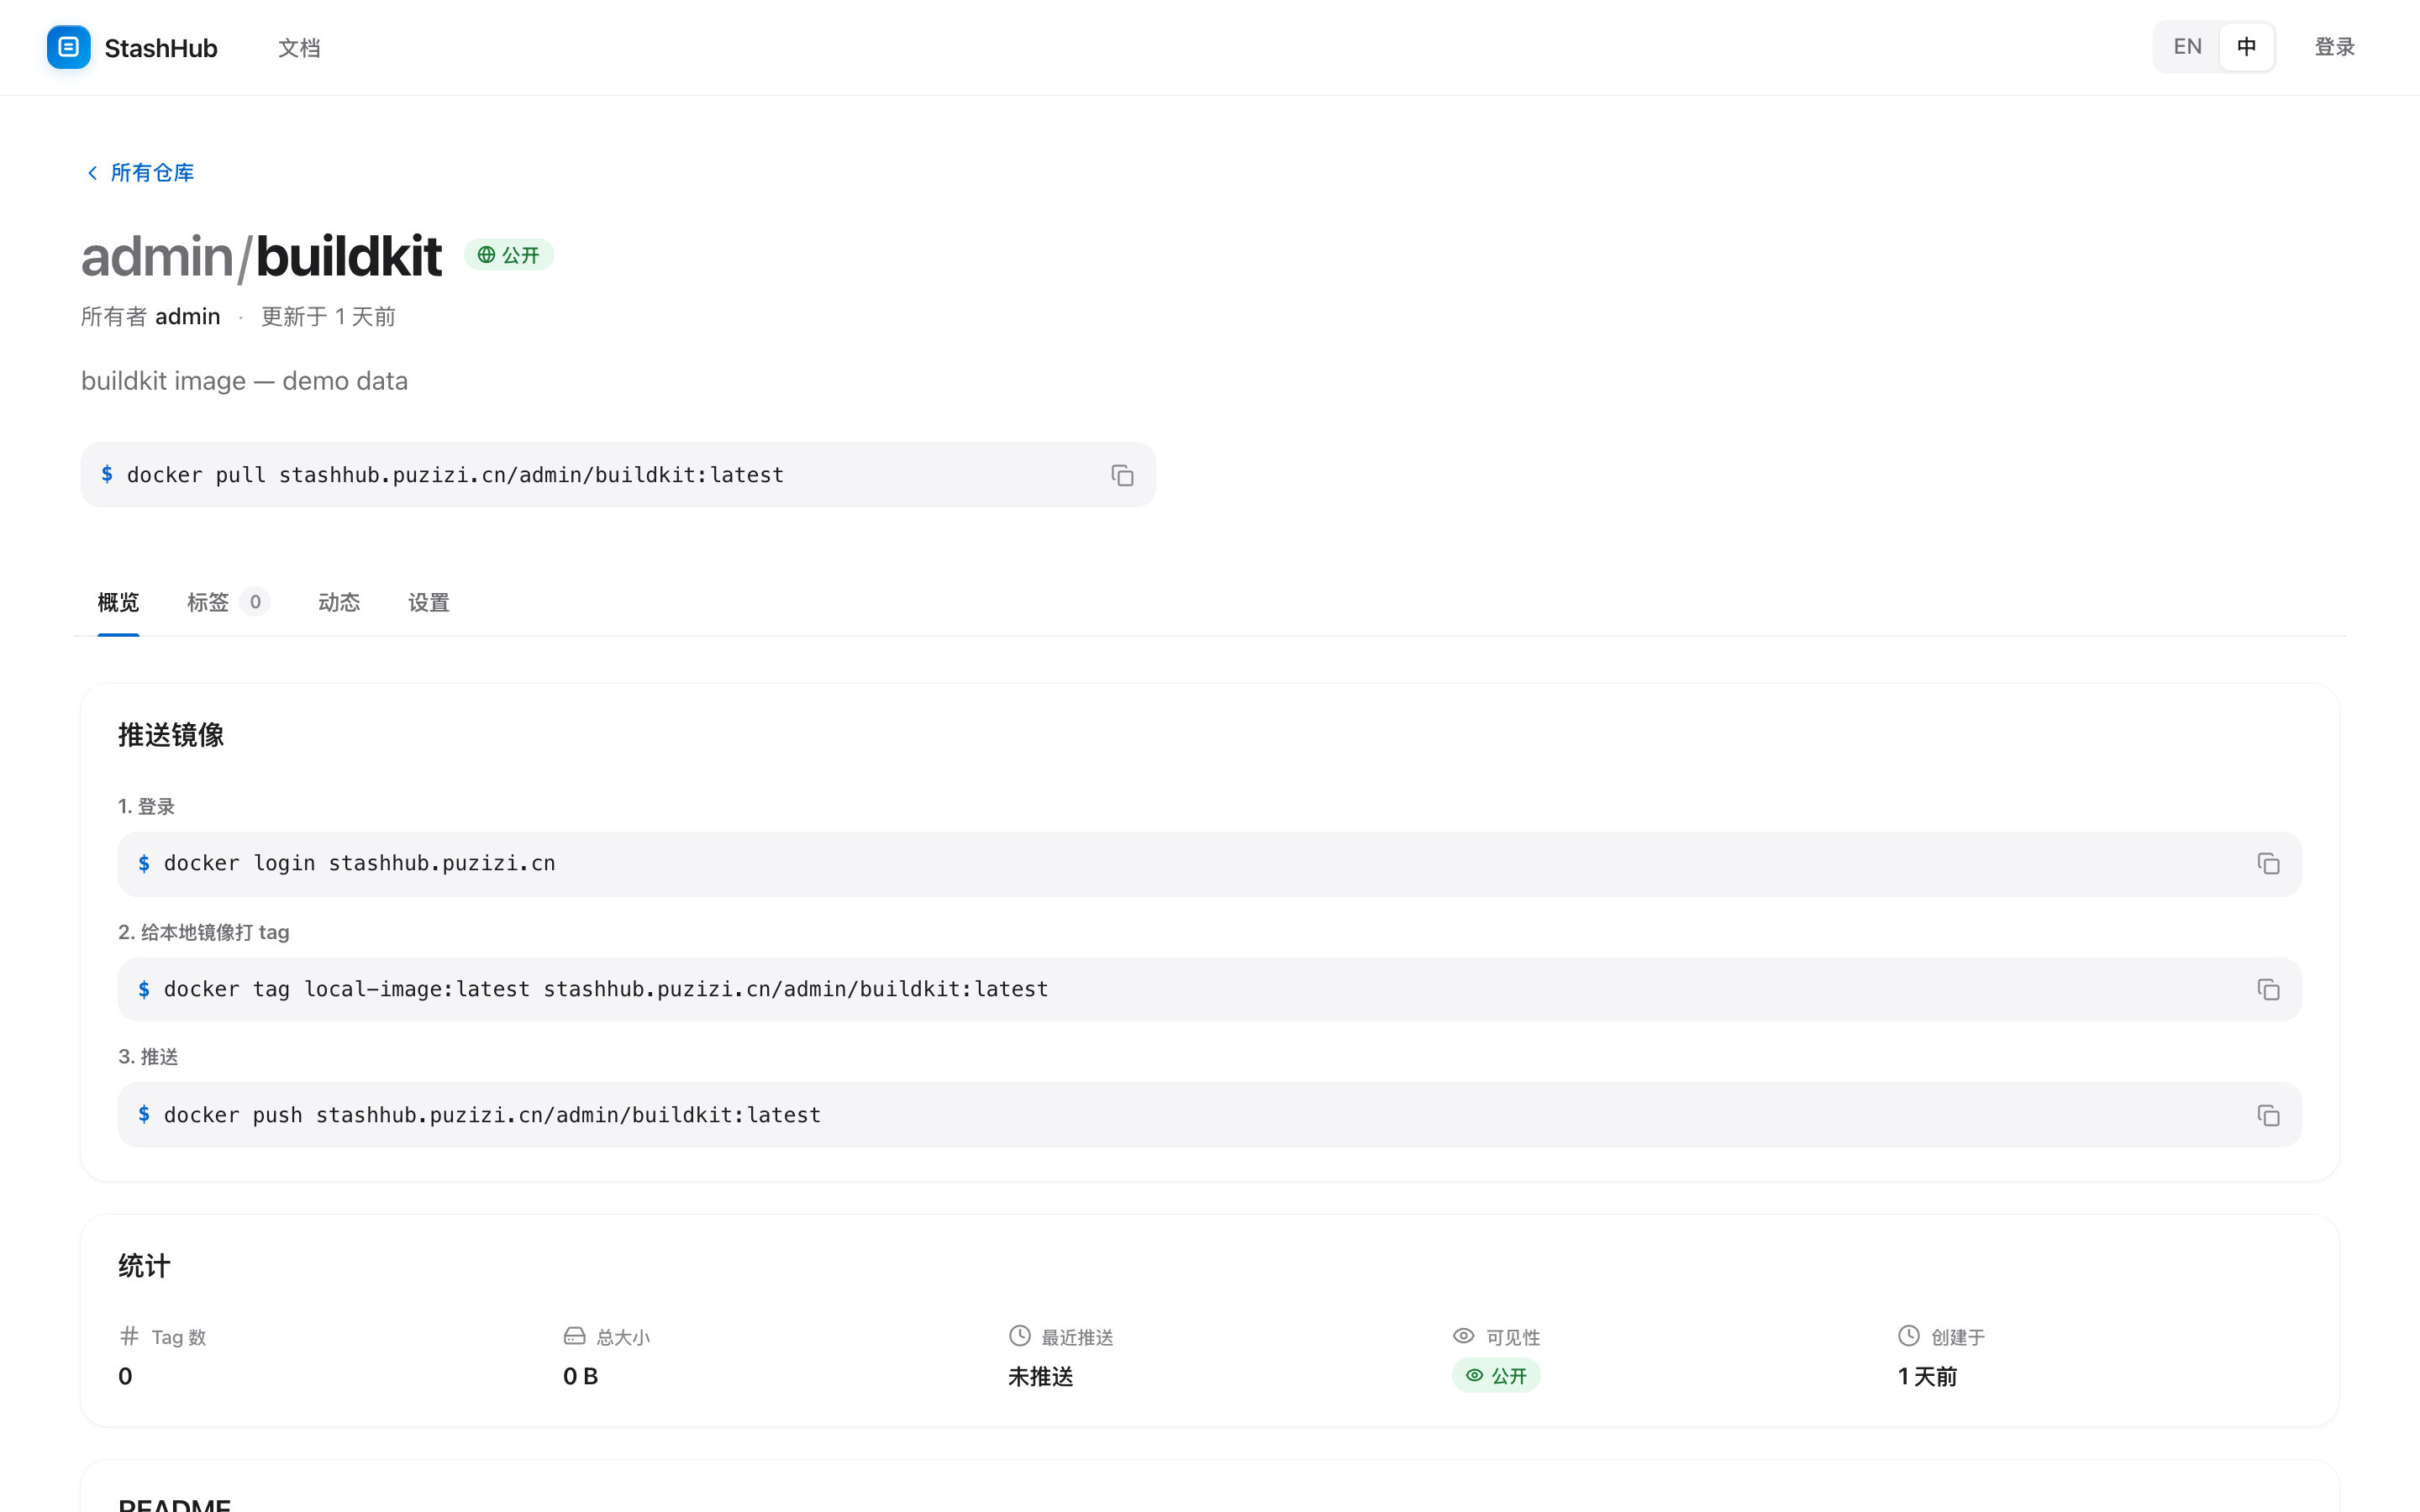Switch language to EN

2187,47
